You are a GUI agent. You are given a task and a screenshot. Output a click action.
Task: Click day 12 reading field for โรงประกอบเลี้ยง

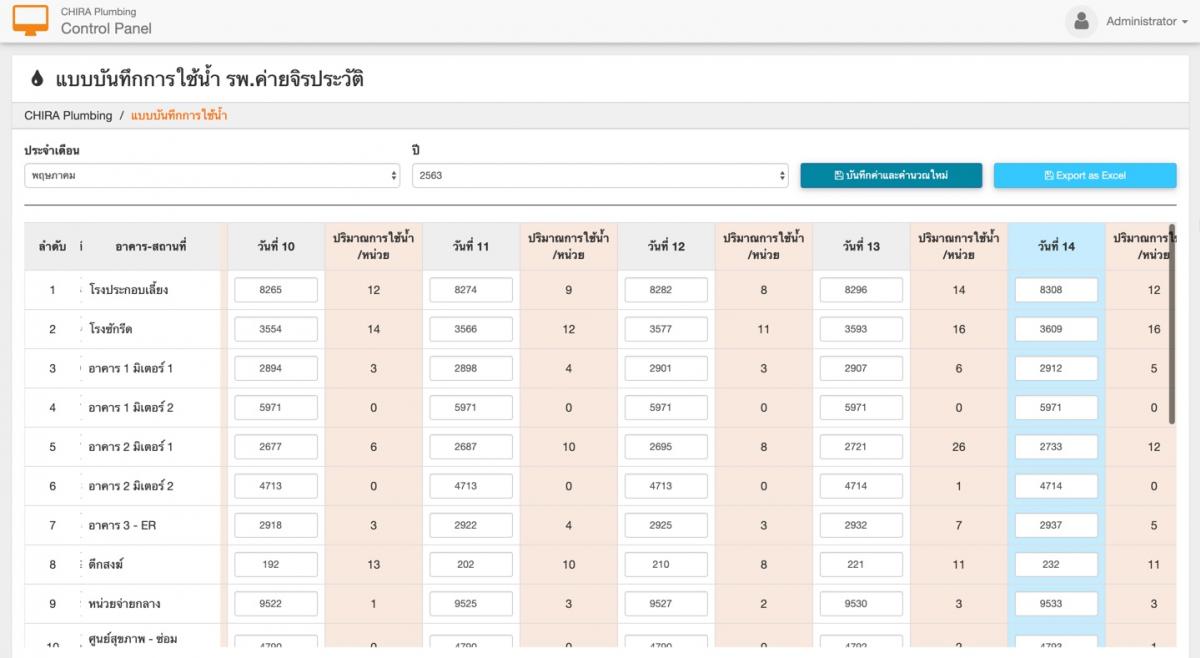point(666,290)
